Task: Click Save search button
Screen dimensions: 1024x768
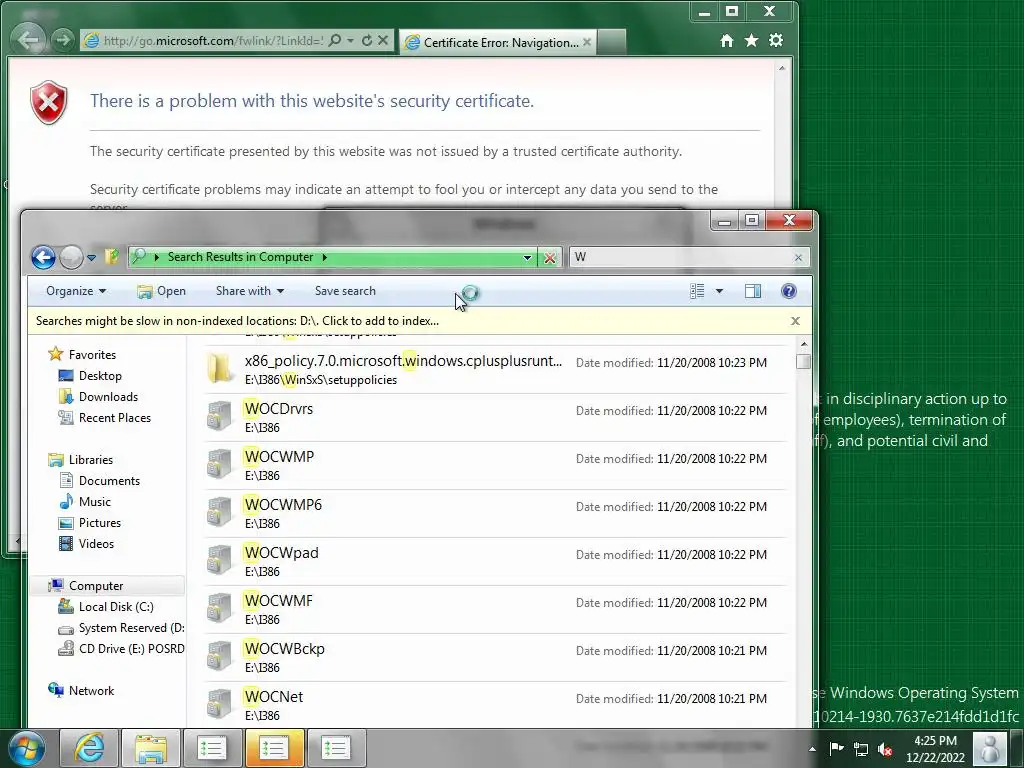Action: pos(345,291)
